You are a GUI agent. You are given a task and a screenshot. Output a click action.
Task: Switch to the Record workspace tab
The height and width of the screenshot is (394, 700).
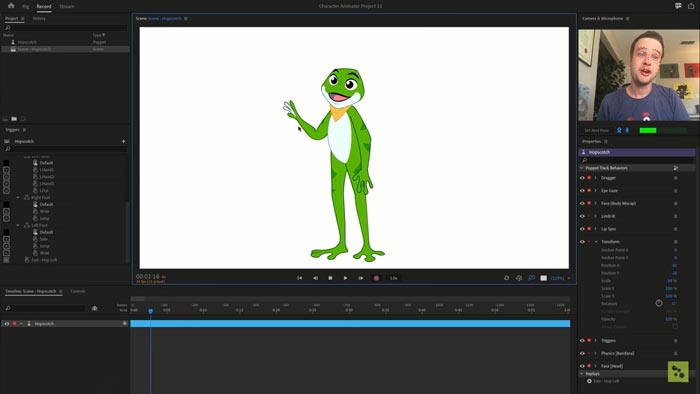tap(44, 6)
